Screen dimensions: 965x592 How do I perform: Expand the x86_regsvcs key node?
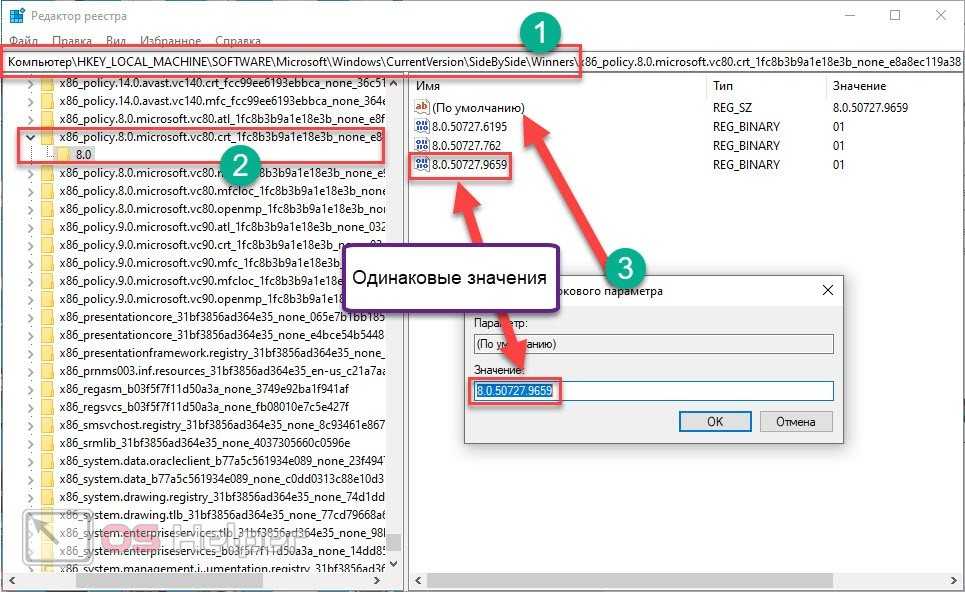click(x=31, y=407)
